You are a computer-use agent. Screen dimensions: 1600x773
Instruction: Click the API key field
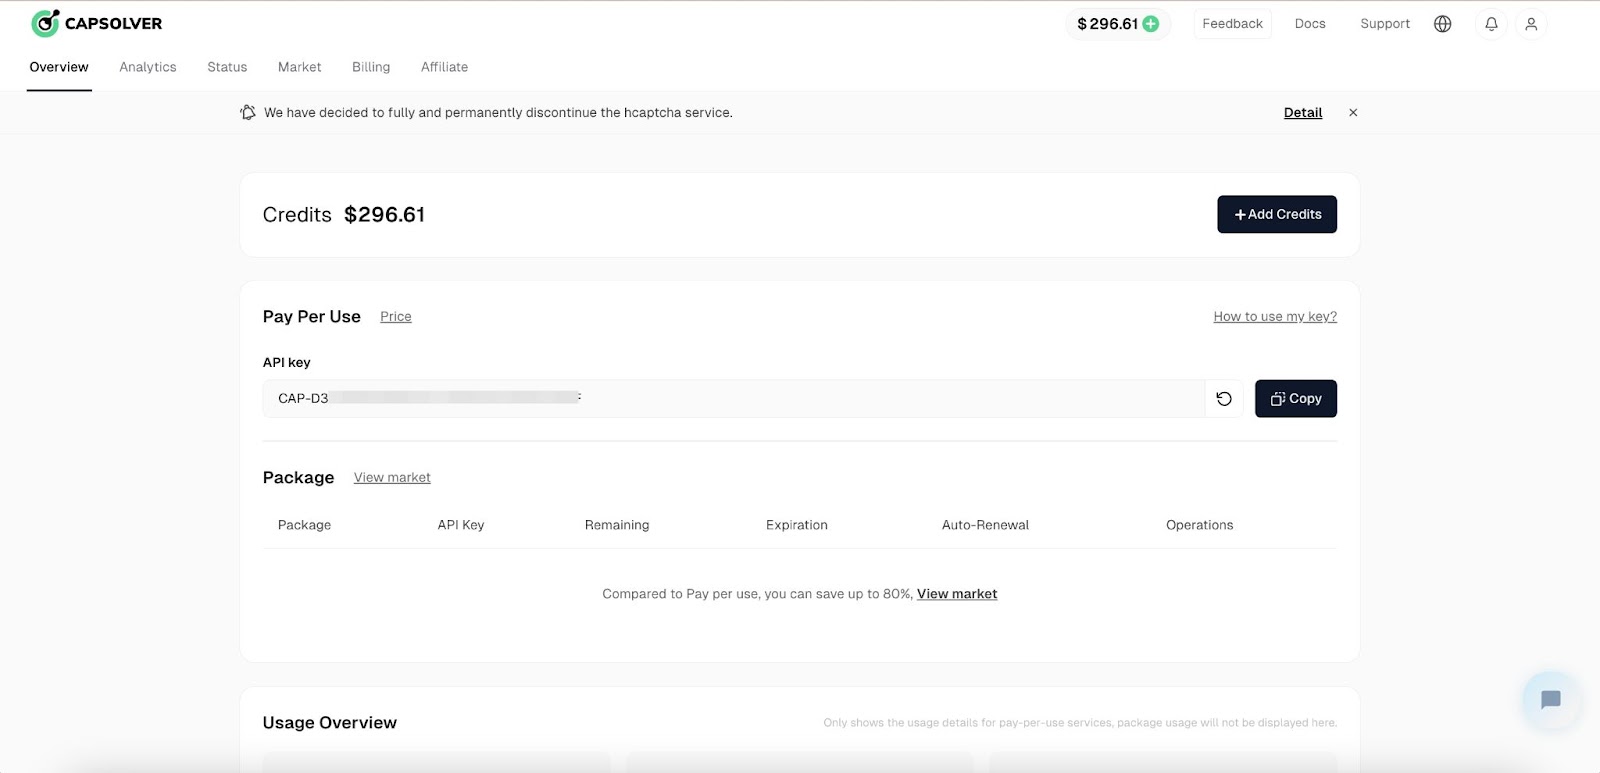[734, 399]
